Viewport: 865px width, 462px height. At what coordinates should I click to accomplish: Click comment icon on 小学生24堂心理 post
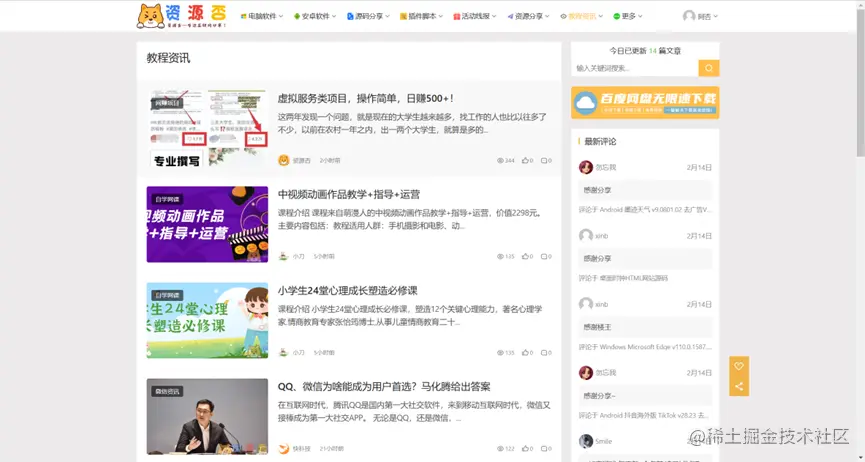coord(544,353)
